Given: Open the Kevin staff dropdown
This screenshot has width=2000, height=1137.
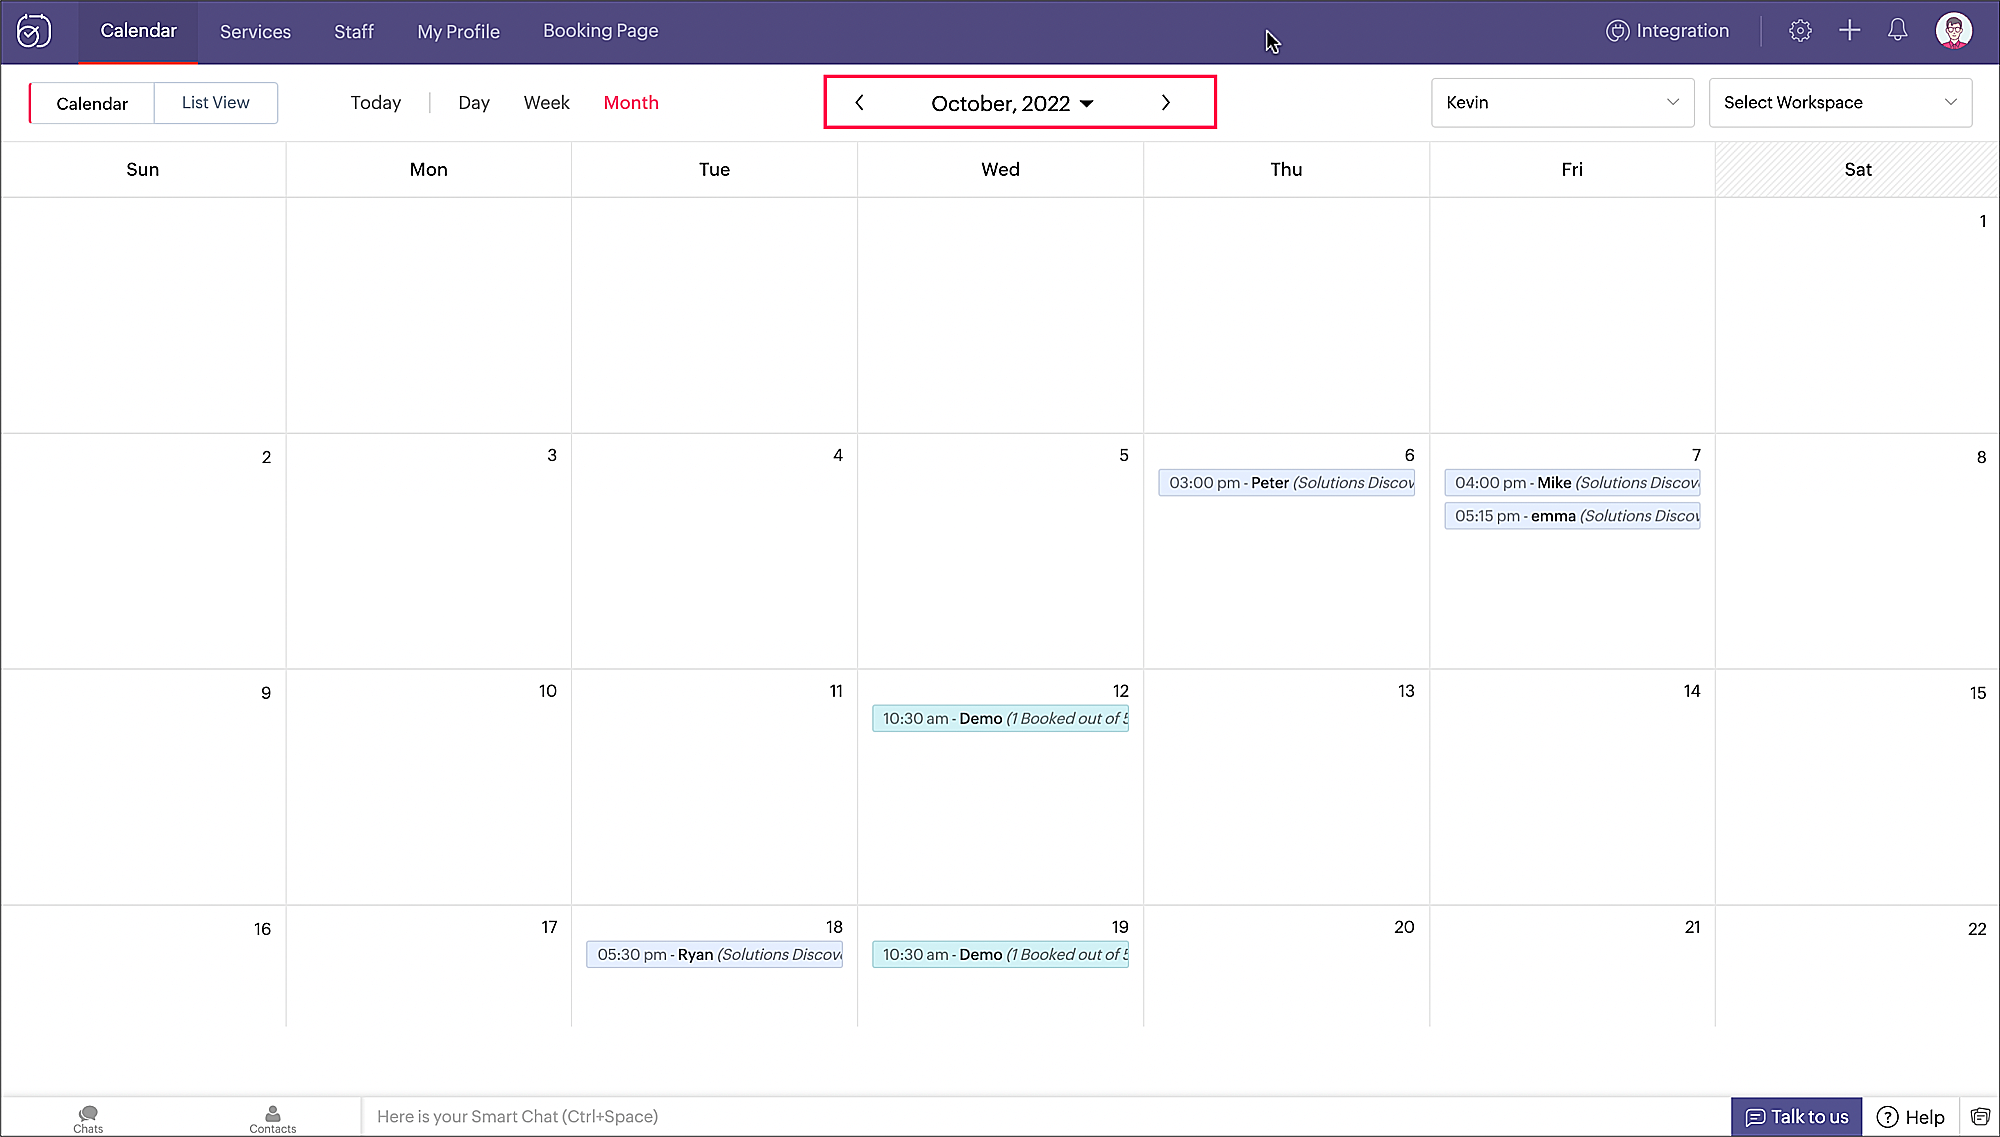Looking at the screenshot, I should point(1561,103).
